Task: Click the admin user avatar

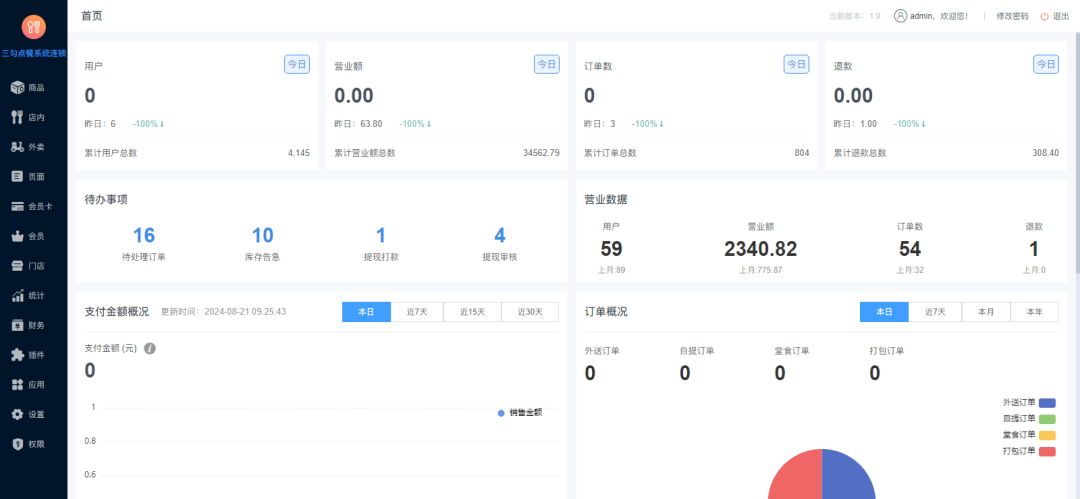Action: point(900,16)
